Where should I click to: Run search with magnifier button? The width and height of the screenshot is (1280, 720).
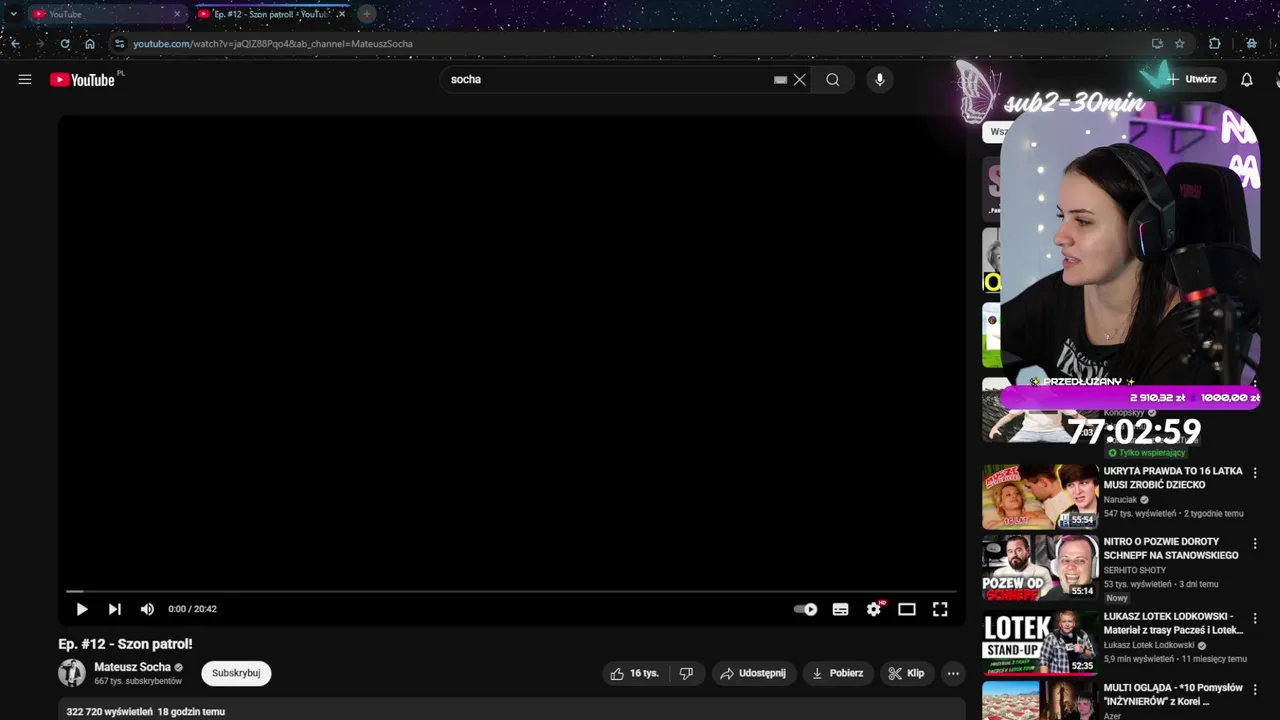pyautogui.click(x=833, y=80)
